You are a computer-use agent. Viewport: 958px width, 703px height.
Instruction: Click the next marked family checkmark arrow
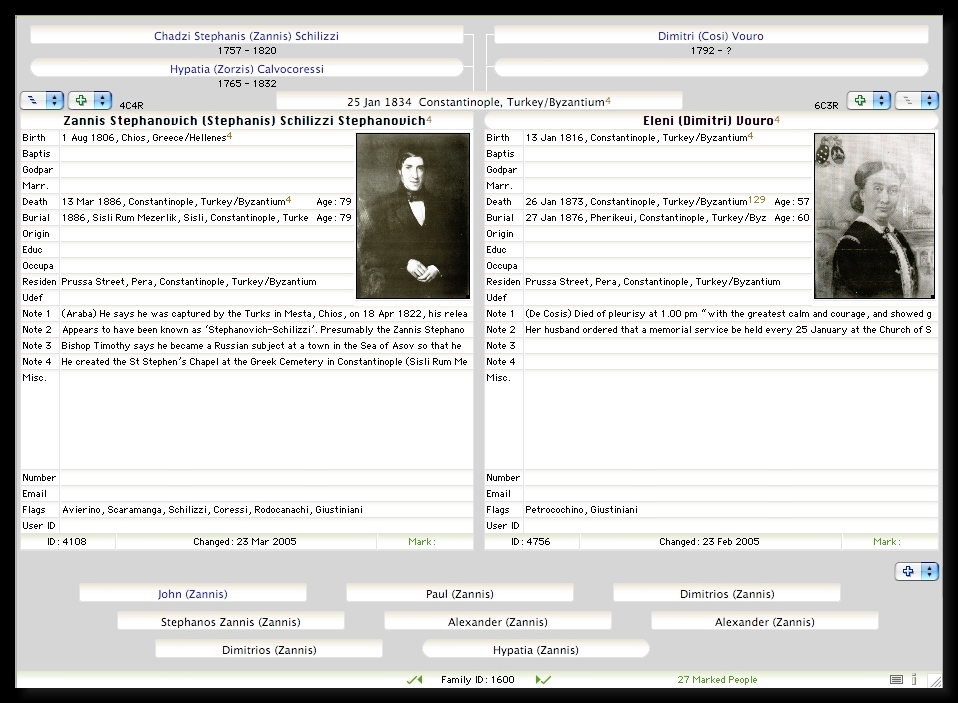point(544,680)
